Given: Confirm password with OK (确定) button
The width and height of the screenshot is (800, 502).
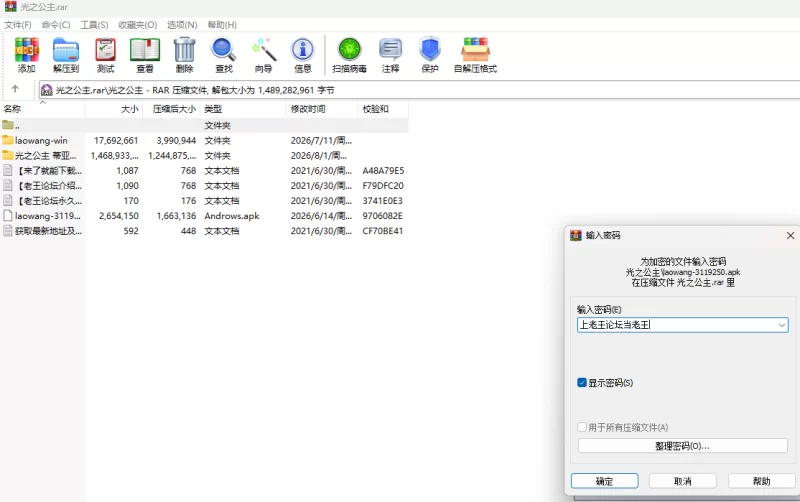Looking at the screenshot, I should point(605,481).
